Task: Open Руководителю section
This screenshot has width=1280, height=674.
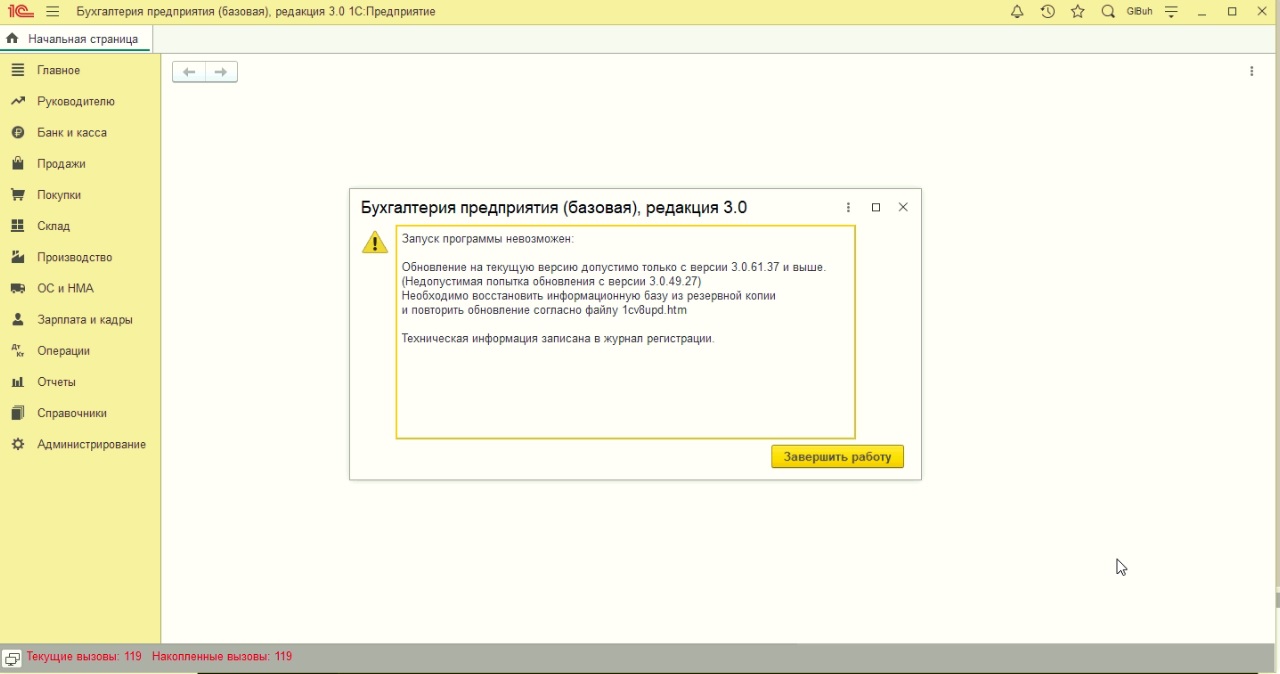Action: click(80, 102)
